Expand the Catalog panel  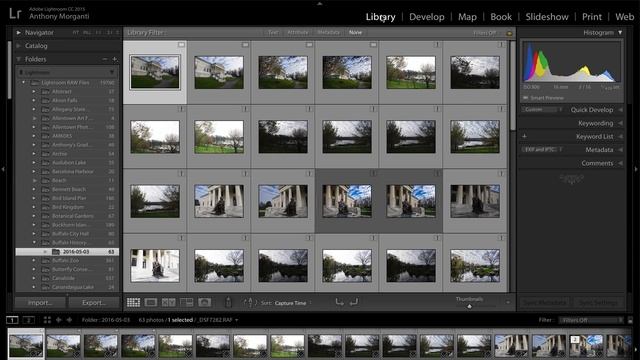point(18,46)
